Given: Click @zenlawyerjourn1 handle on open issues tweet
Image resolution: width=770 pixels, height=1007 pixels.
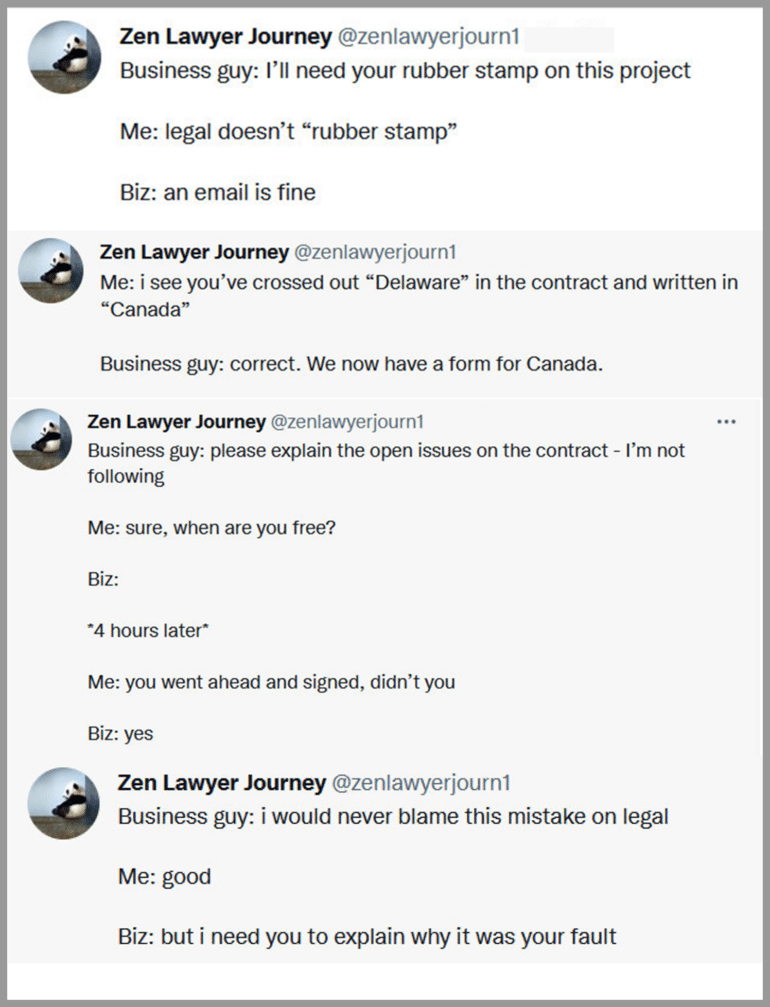Looking at the screenshot, I should point(347,422).
